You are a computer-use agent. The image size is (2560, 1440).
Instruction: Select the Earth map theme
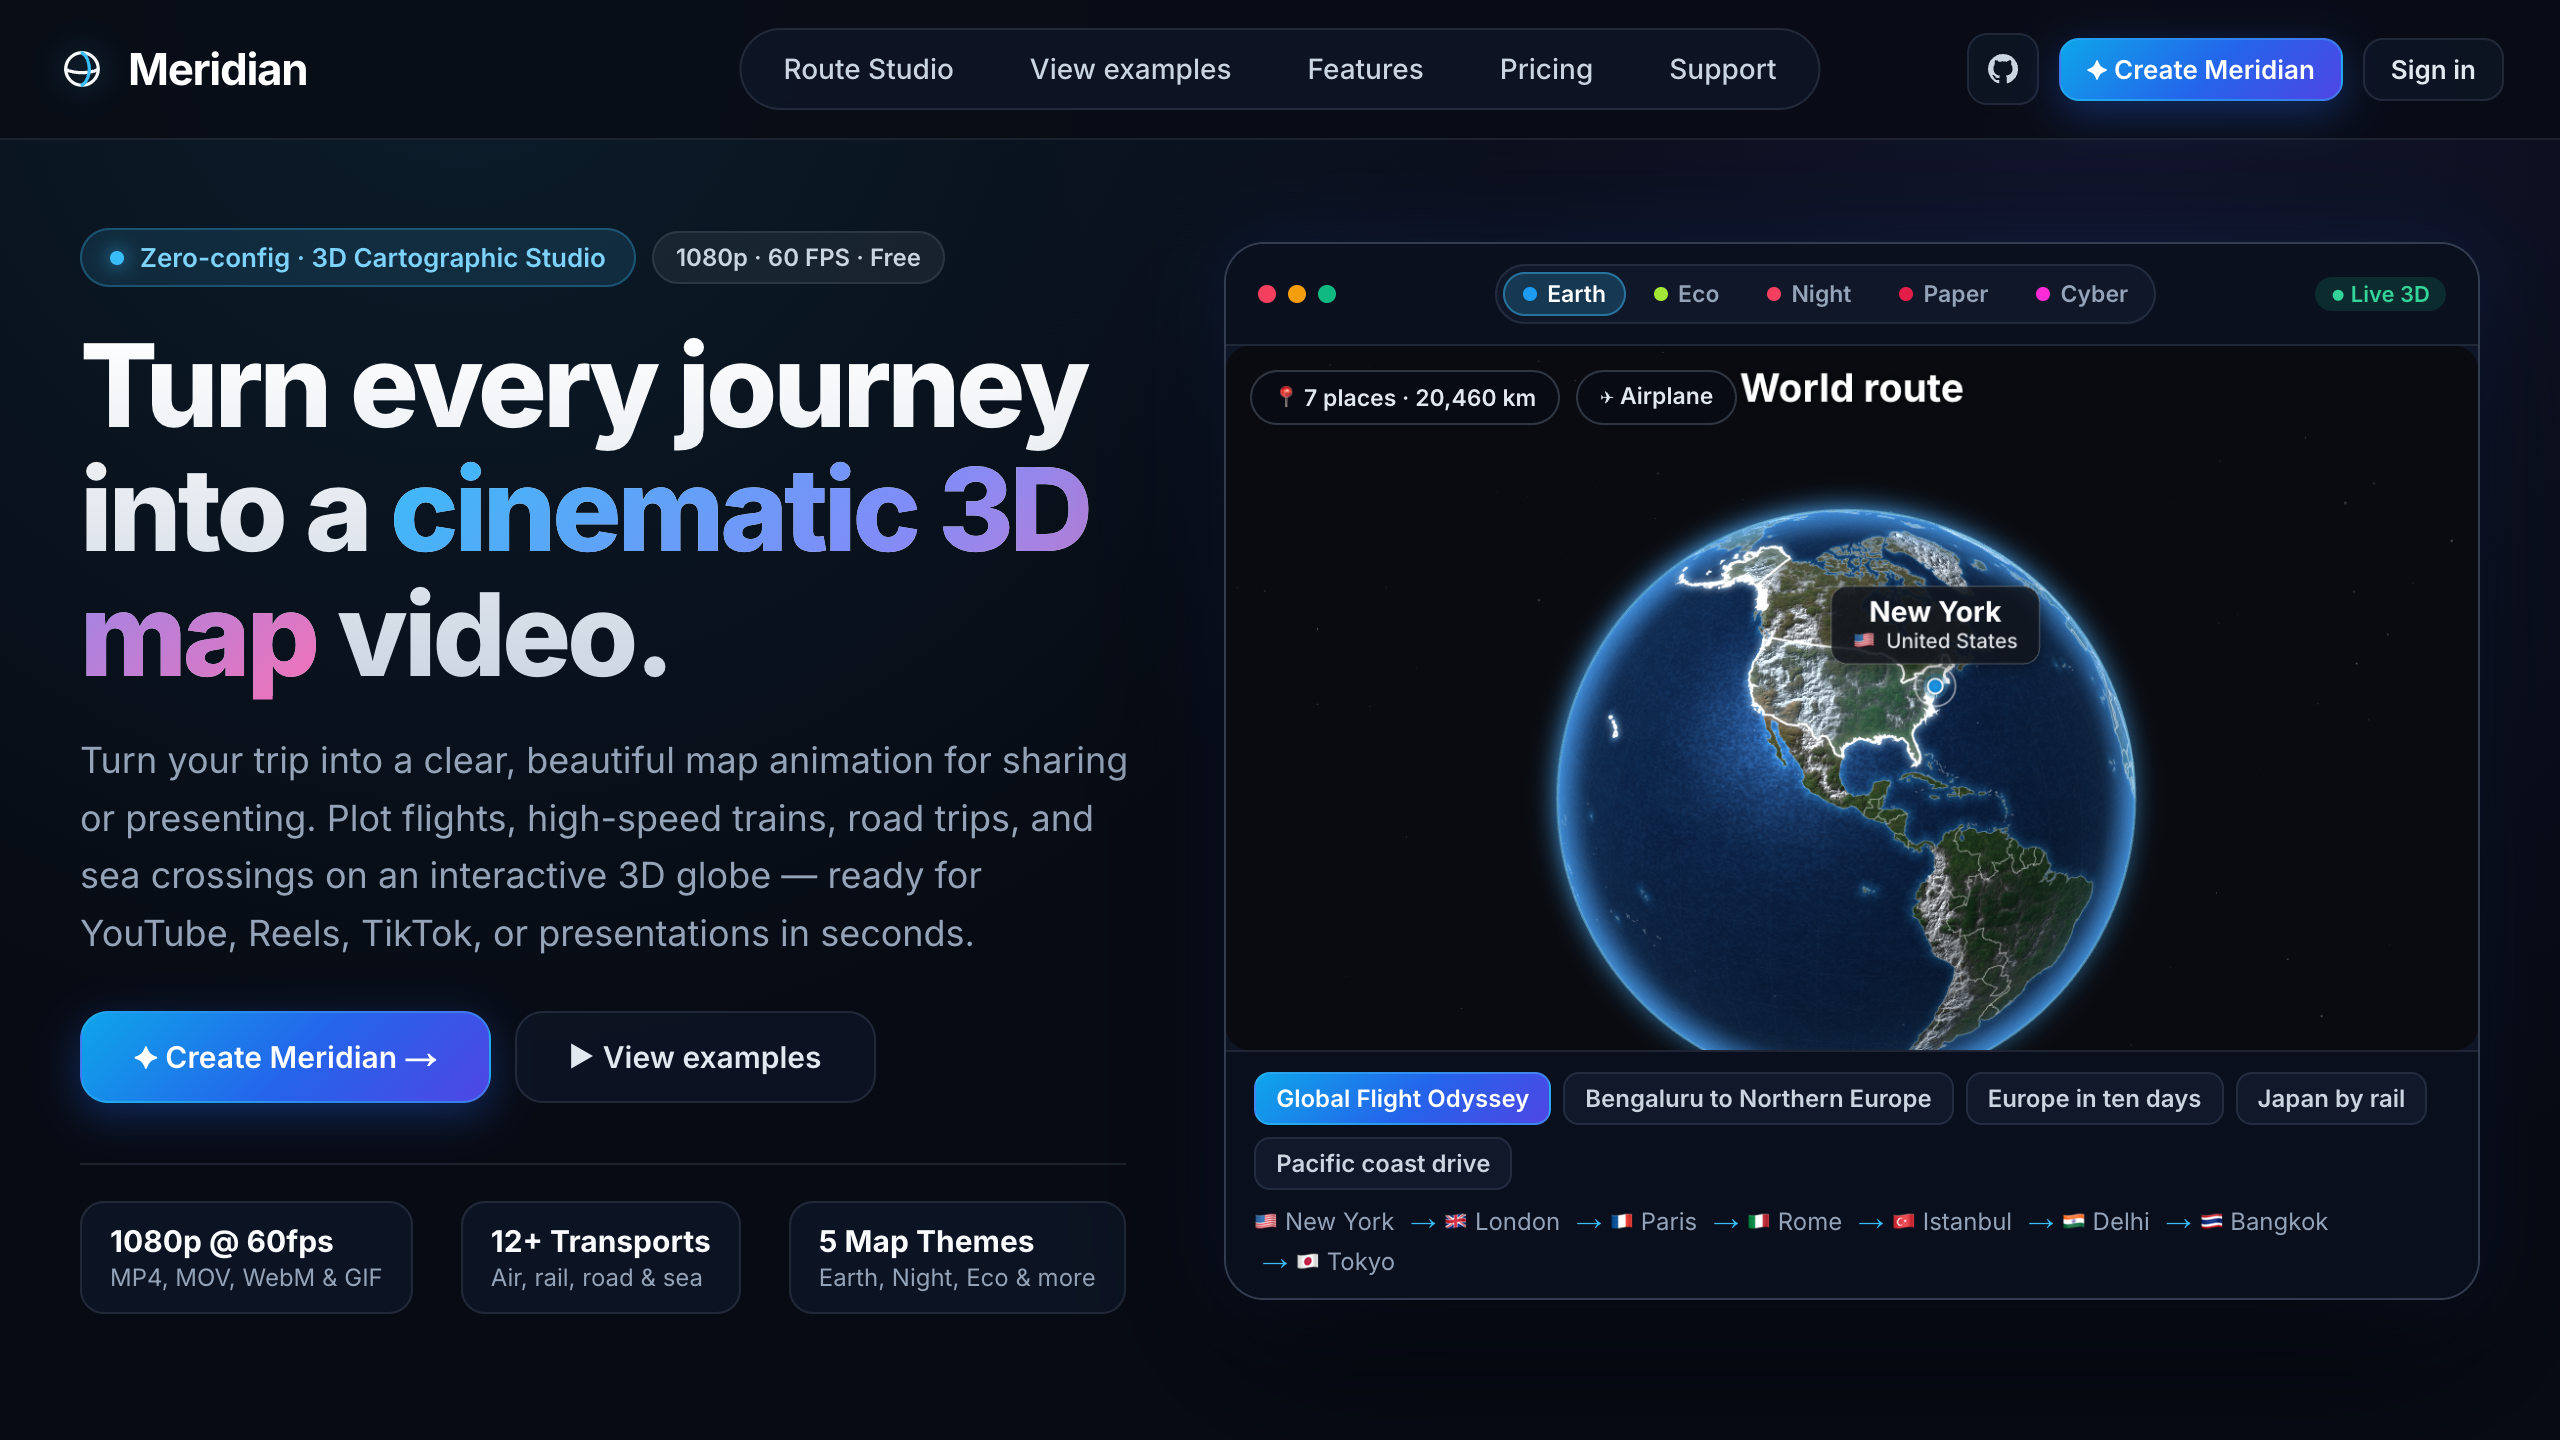[1564, 294]
